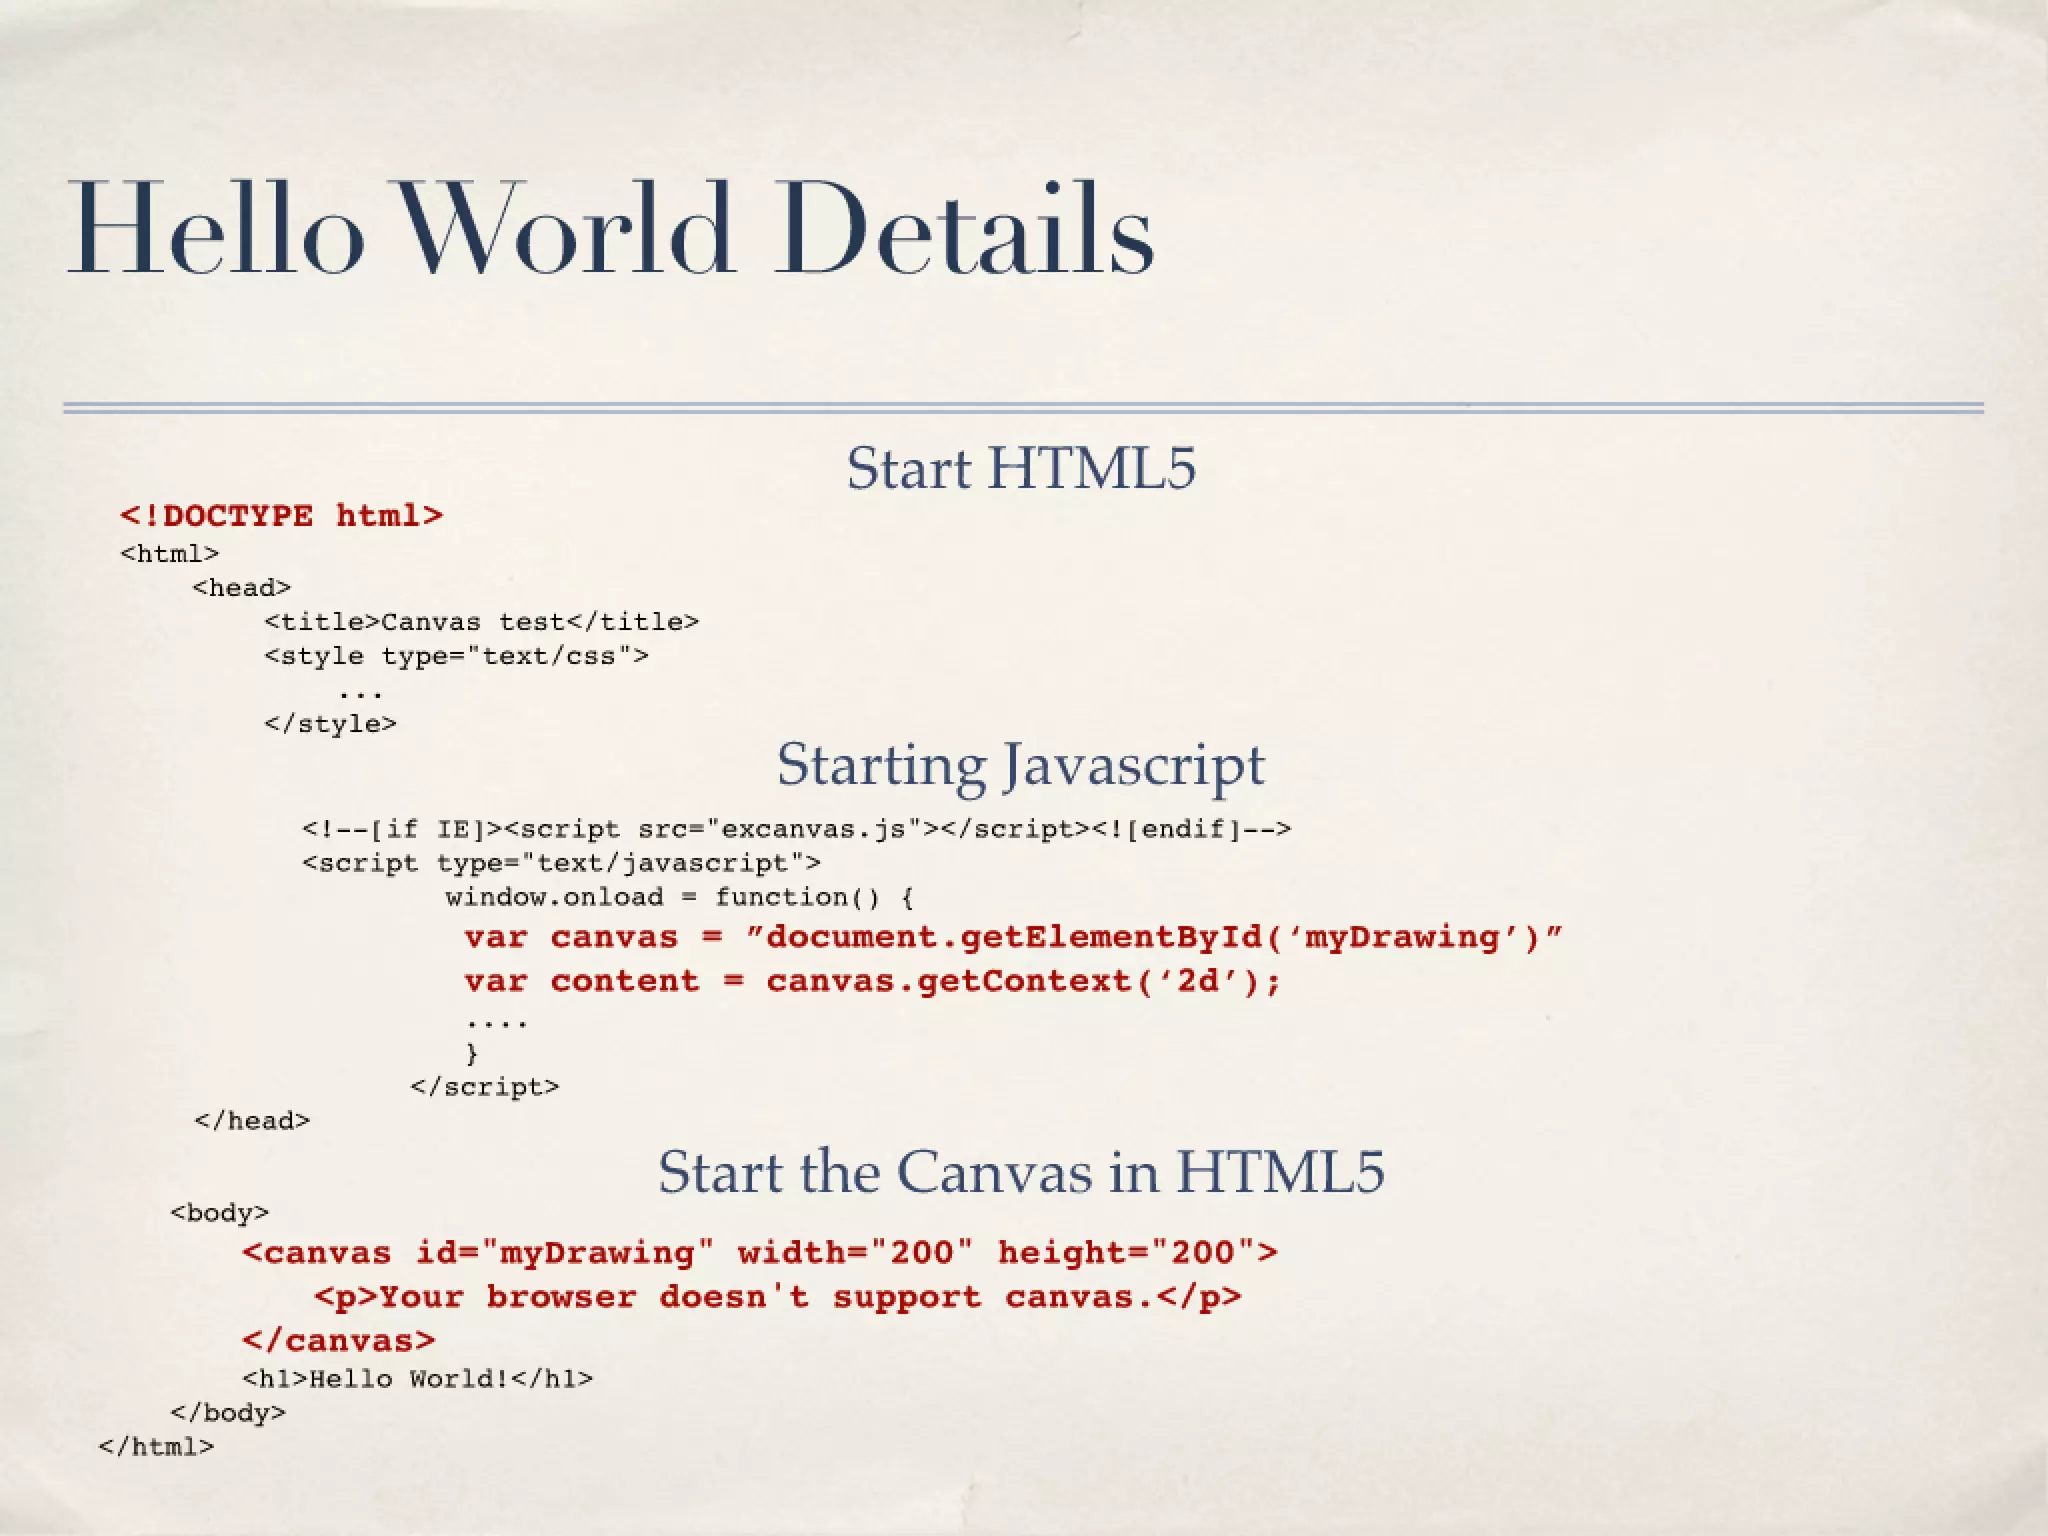Click the var content getContext line
Screen dimensions: 2048x1536
[x=873, y=981]
